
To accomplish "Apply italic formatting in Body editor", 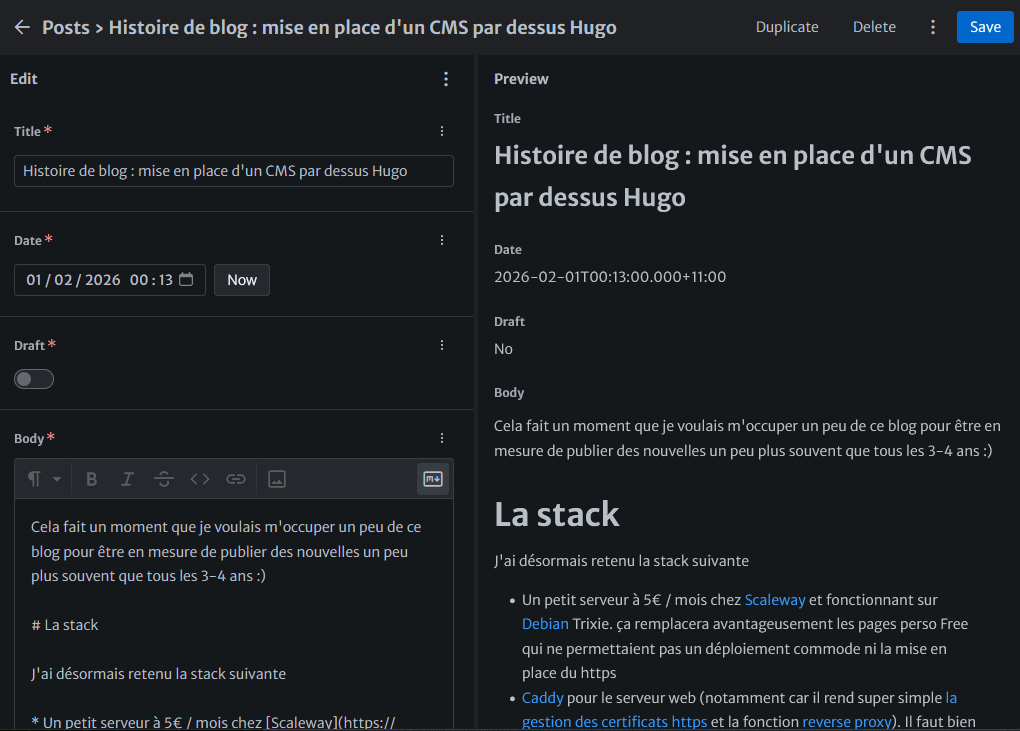I will coord(127,479).
